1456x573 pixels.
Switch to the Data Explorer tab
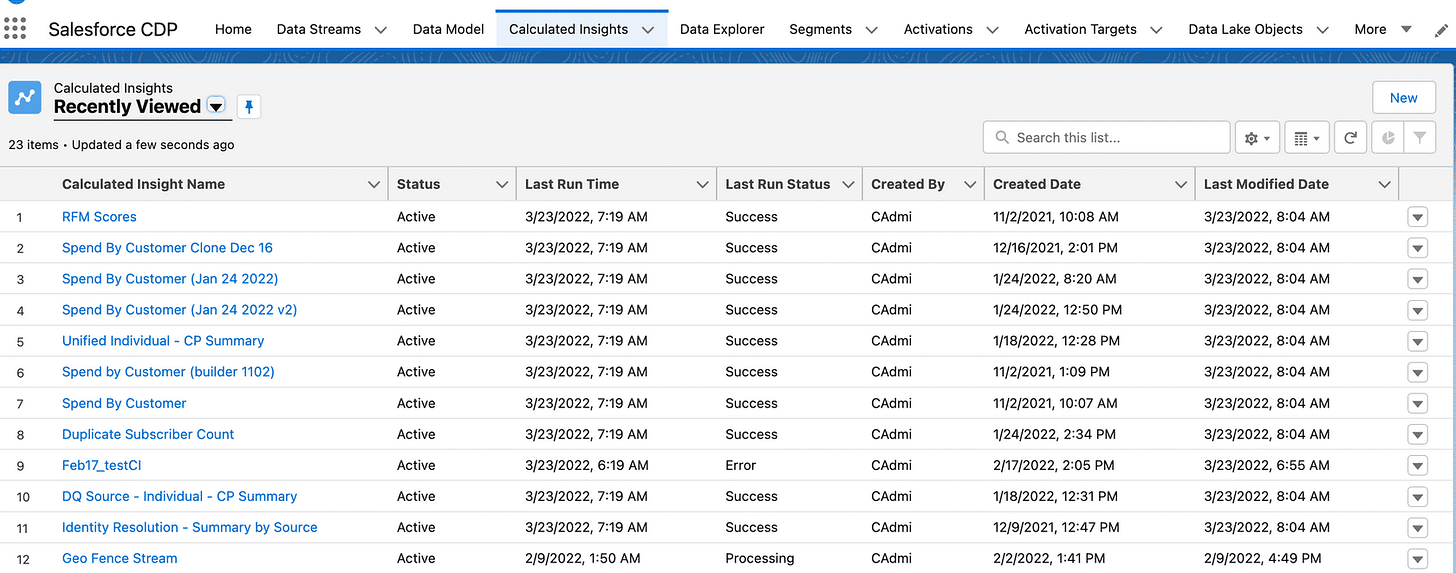[722, 29]
